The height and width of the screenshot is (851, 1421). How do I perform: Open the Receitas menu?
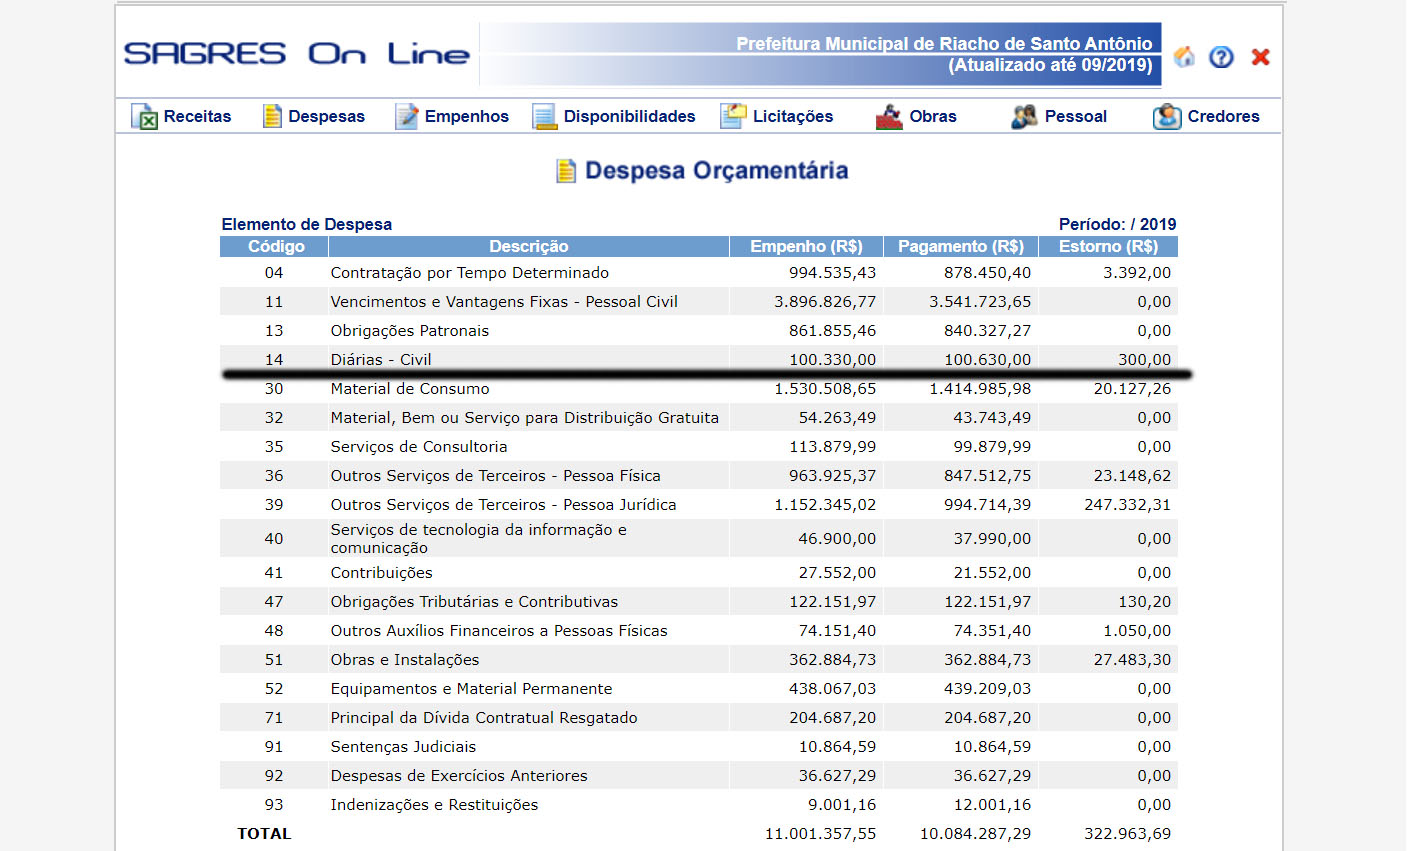pyautogui.click(x=197, y=116)
